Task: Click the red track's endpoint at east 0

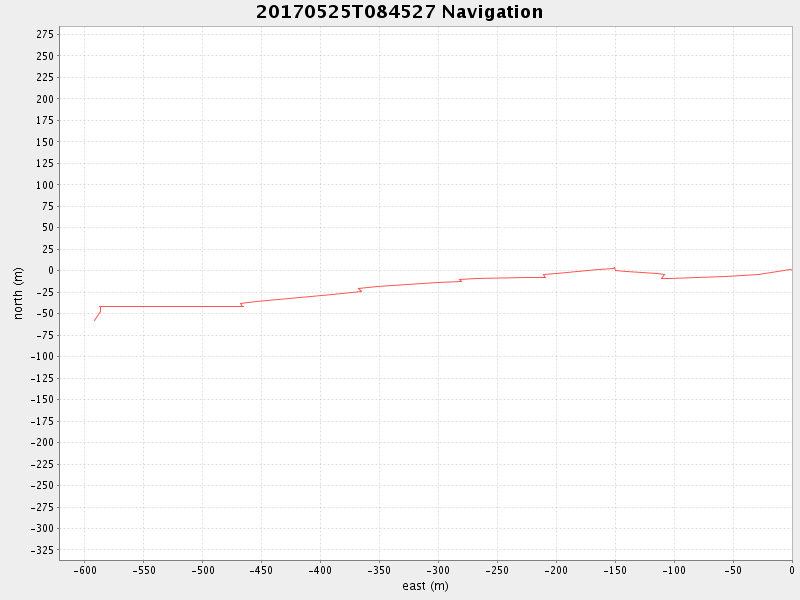Action: (791, 269)
